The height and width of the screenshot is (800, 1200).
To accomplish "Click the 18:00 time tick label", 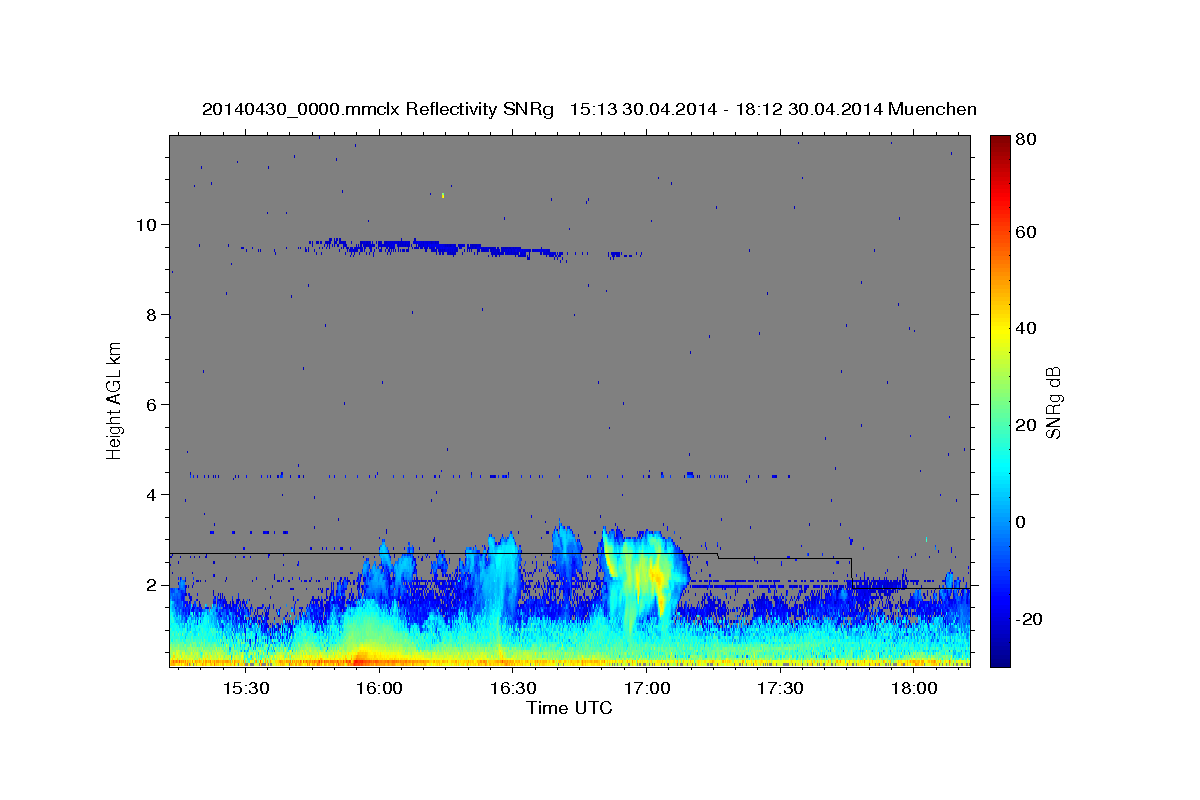I will click(x=913, y=688).
